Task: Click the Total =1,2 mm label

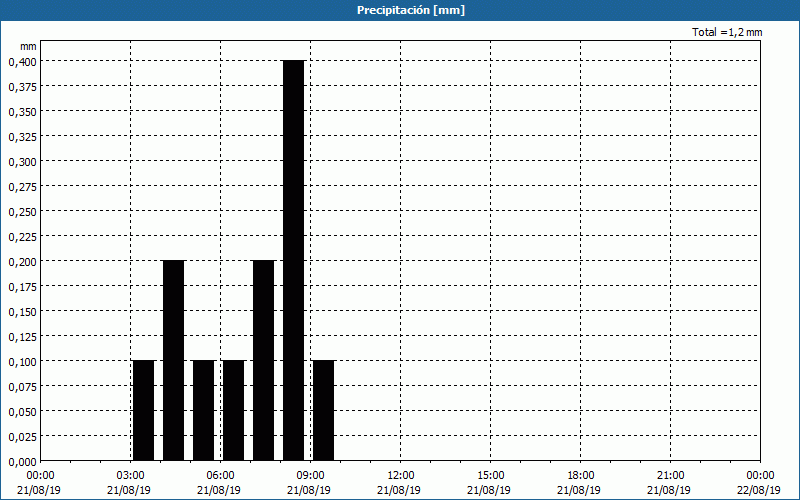Action: 727,32
